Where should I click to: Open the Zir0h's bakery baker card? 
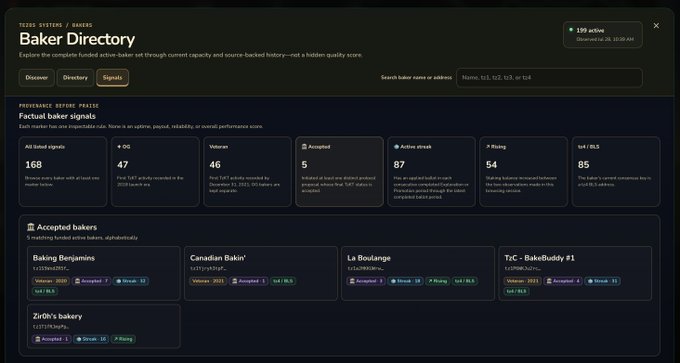coord(104,326)
